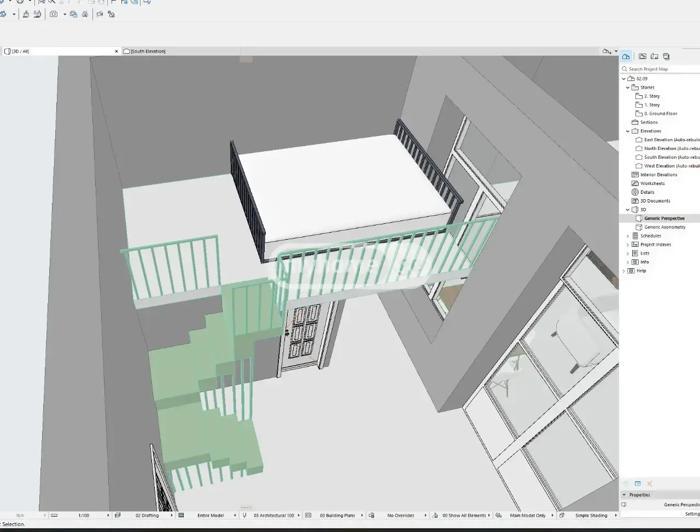Close the 3D / All tab
This screenshot has width=700, height=532.
pos(117,51)
